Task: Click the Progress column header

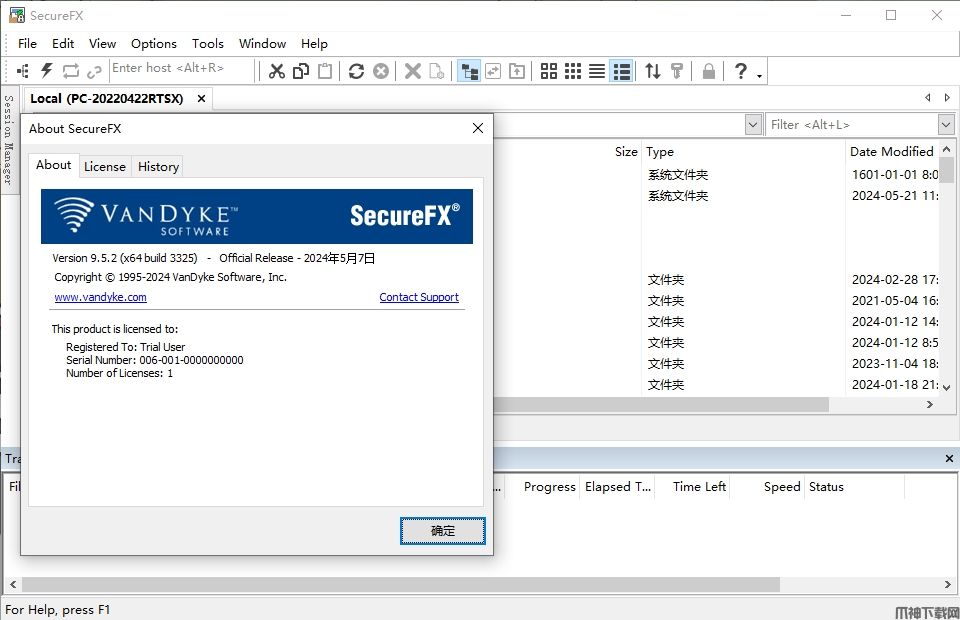Action: pyautogui.click(x=550, y=487)
